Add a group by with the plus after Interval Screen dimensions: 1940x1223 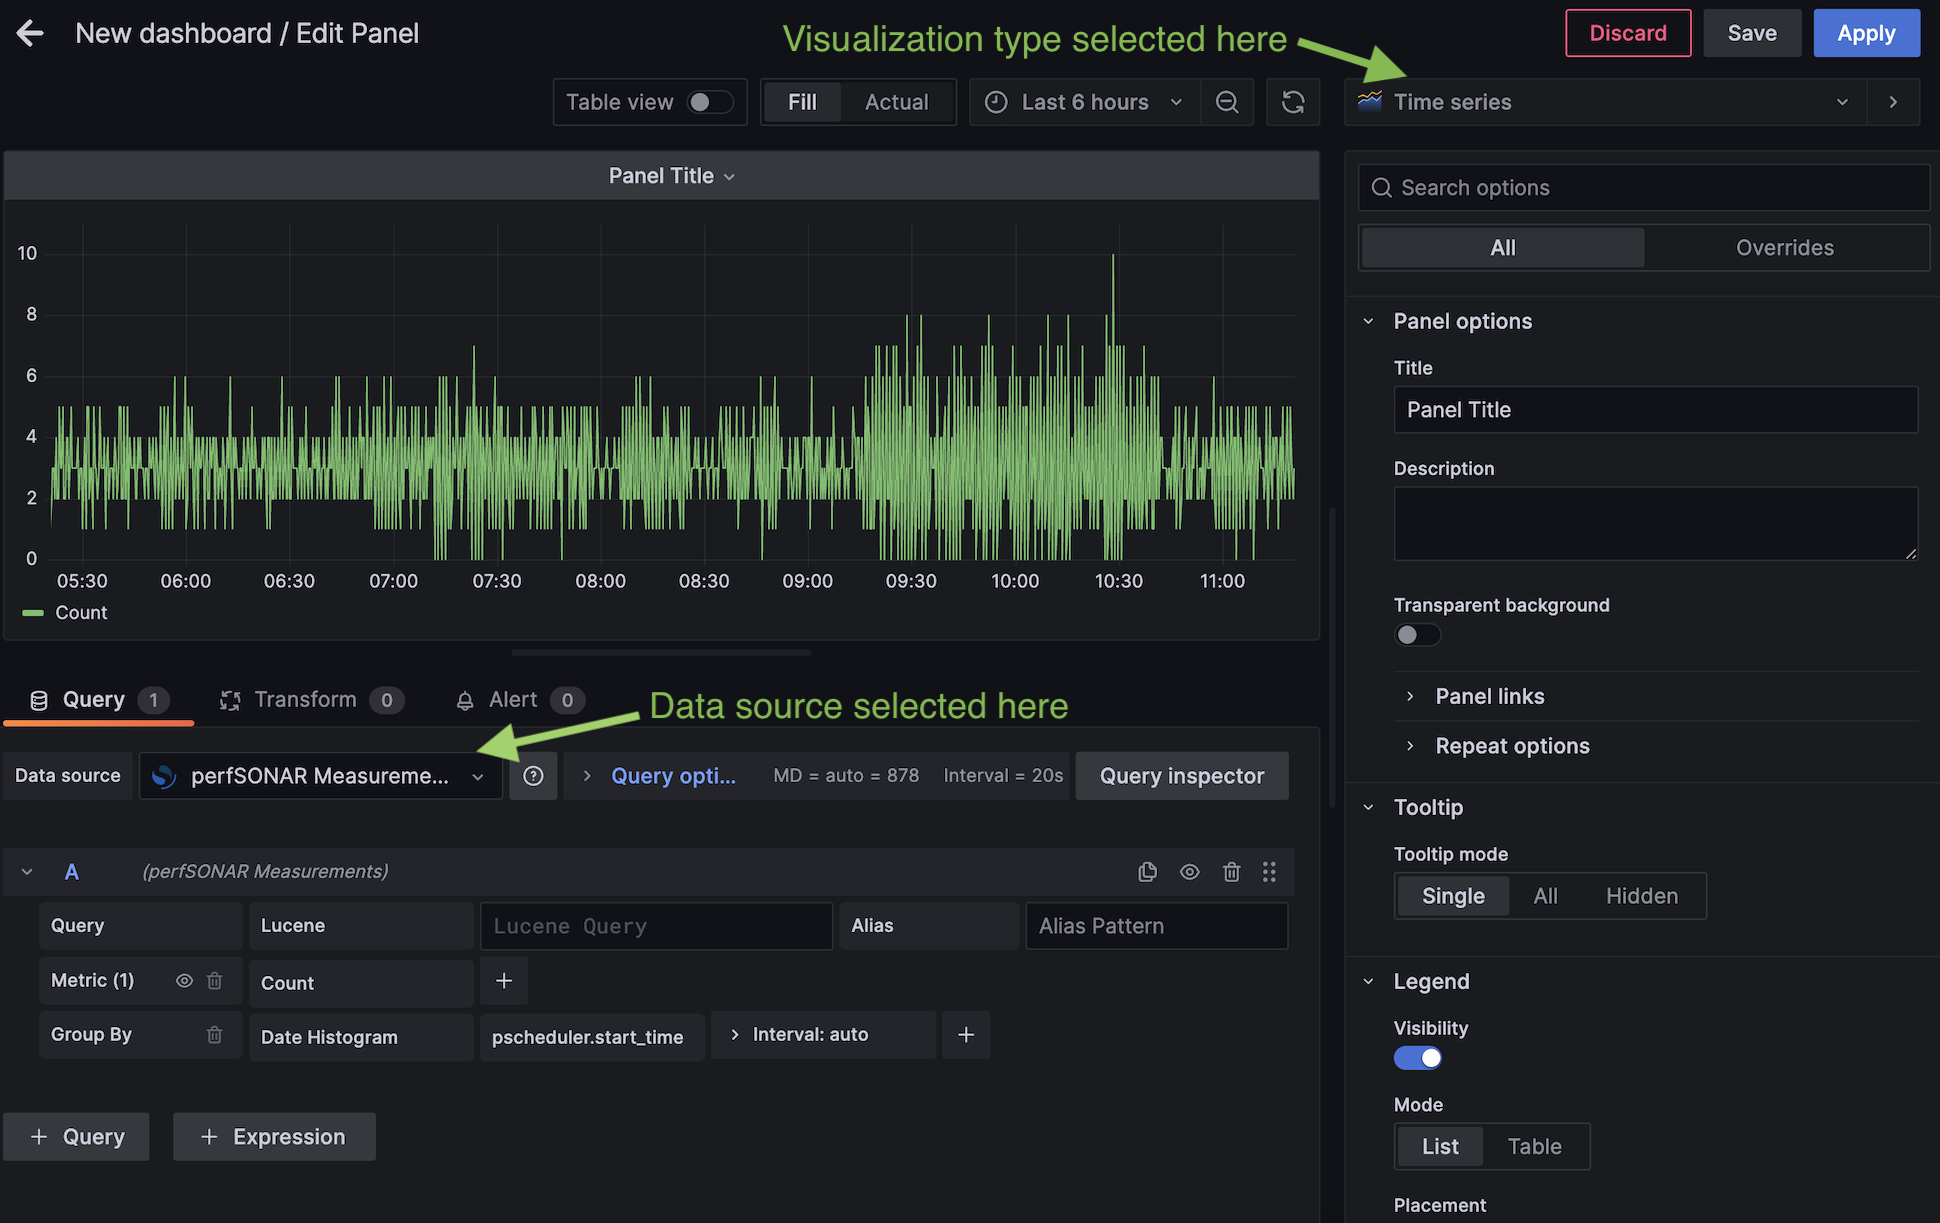coord(966,1035)
